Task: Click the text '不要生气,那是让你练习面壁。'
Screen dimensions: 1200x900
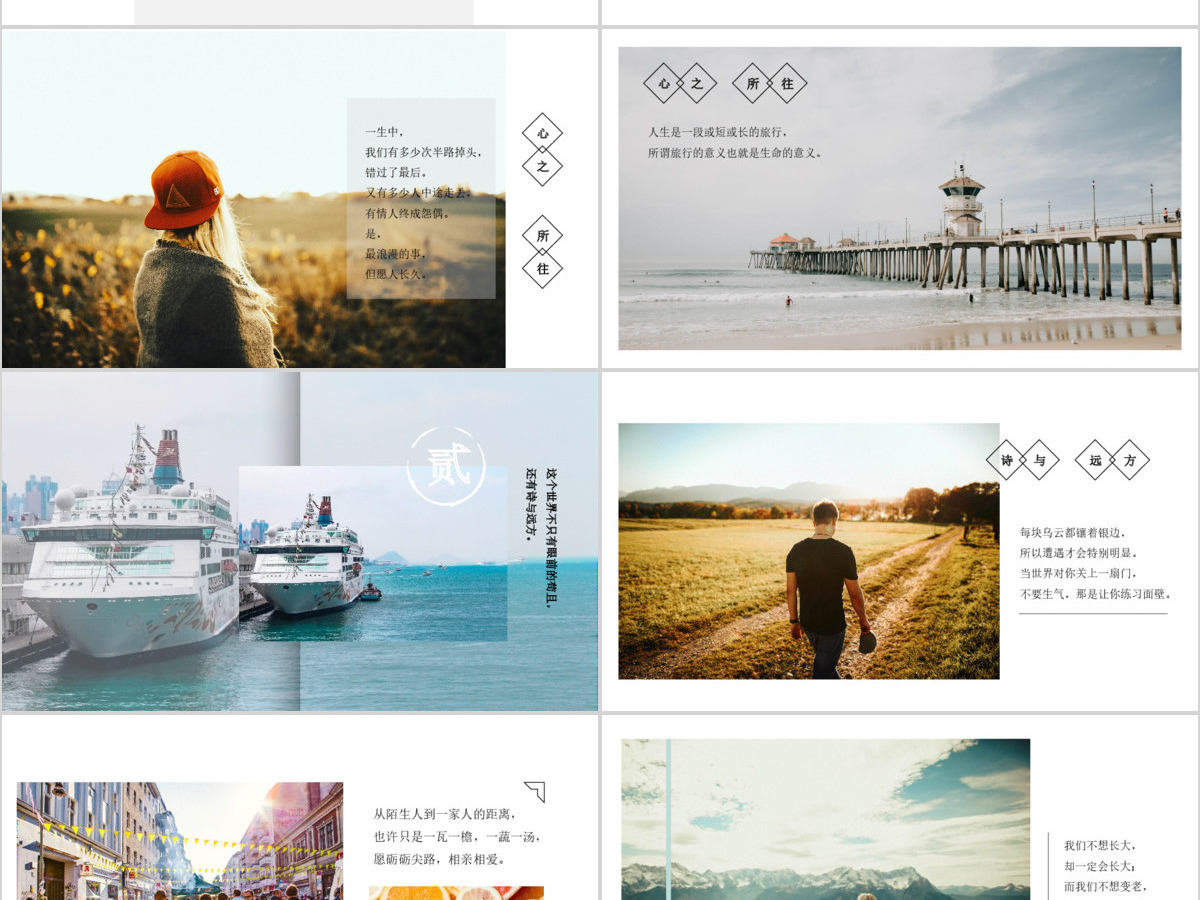Action: click(x=1095, y=593)
